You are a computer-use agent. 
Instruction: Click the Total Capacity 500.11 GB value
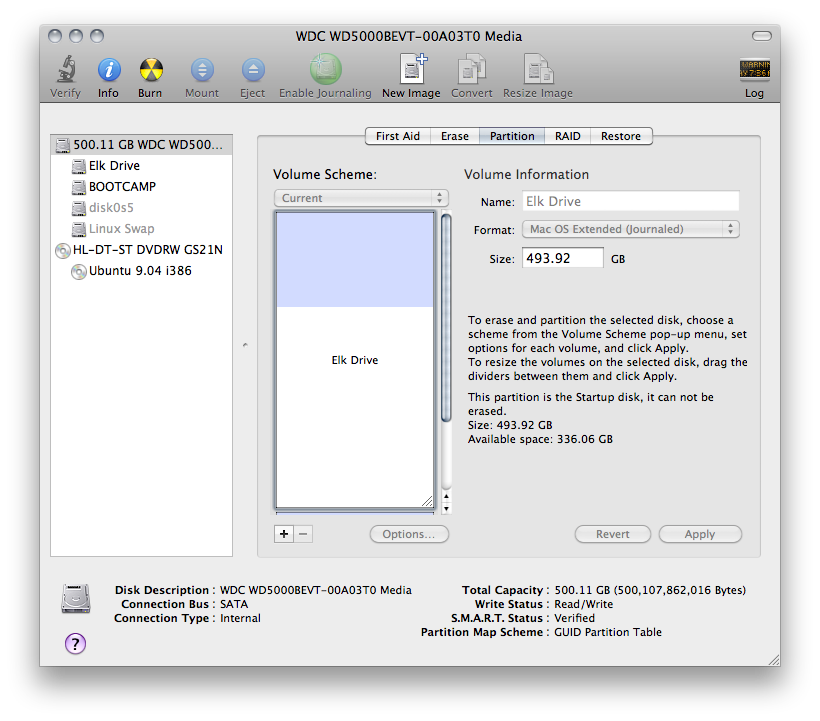650,590
